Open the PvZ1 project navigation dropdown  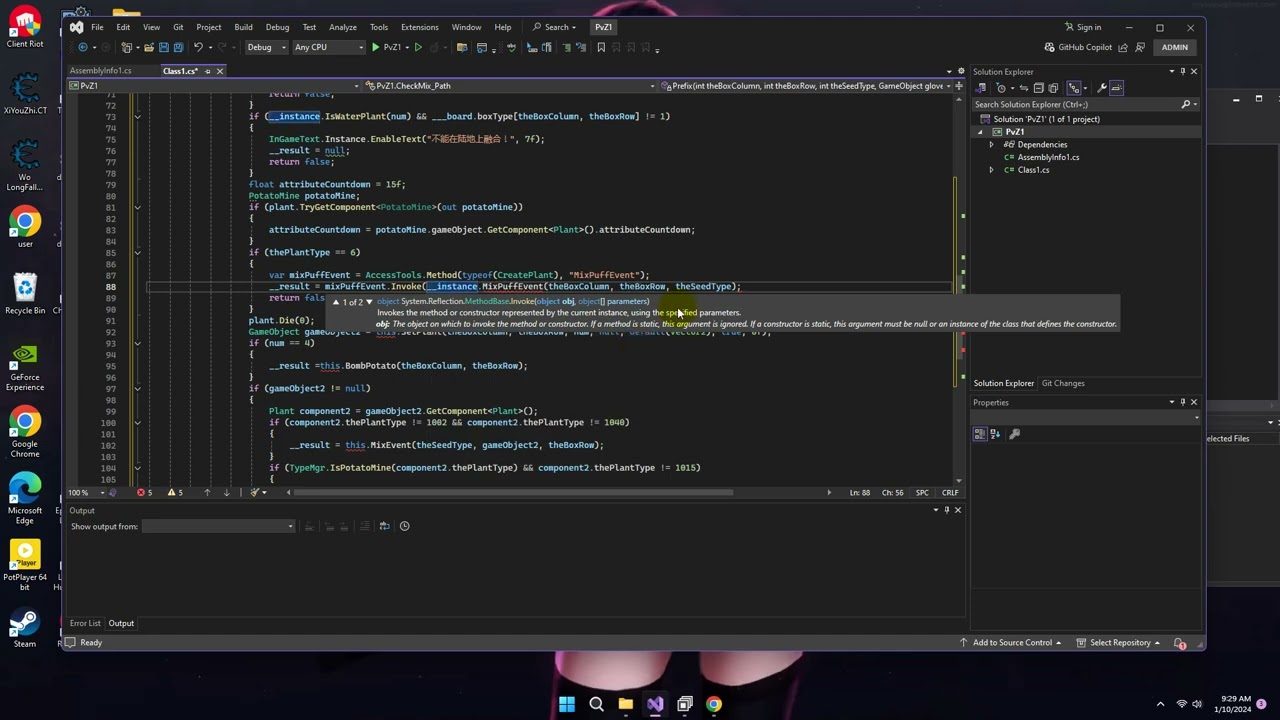214,86
